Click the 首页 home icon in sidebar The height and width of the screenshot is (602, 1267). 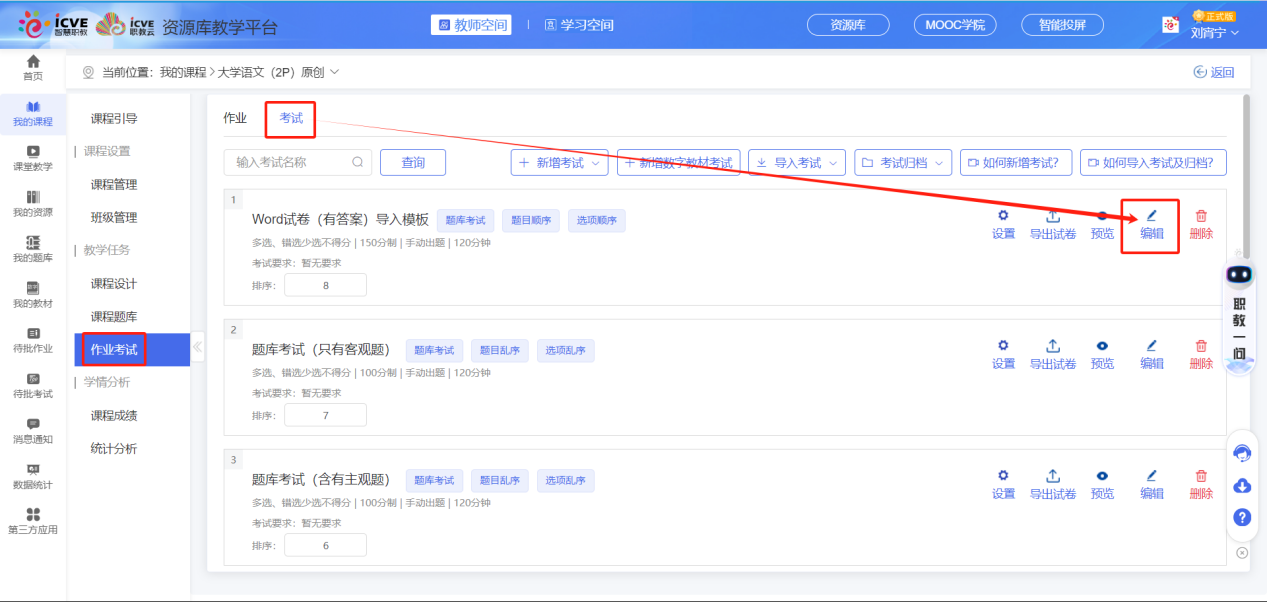(x=33, y=68)
